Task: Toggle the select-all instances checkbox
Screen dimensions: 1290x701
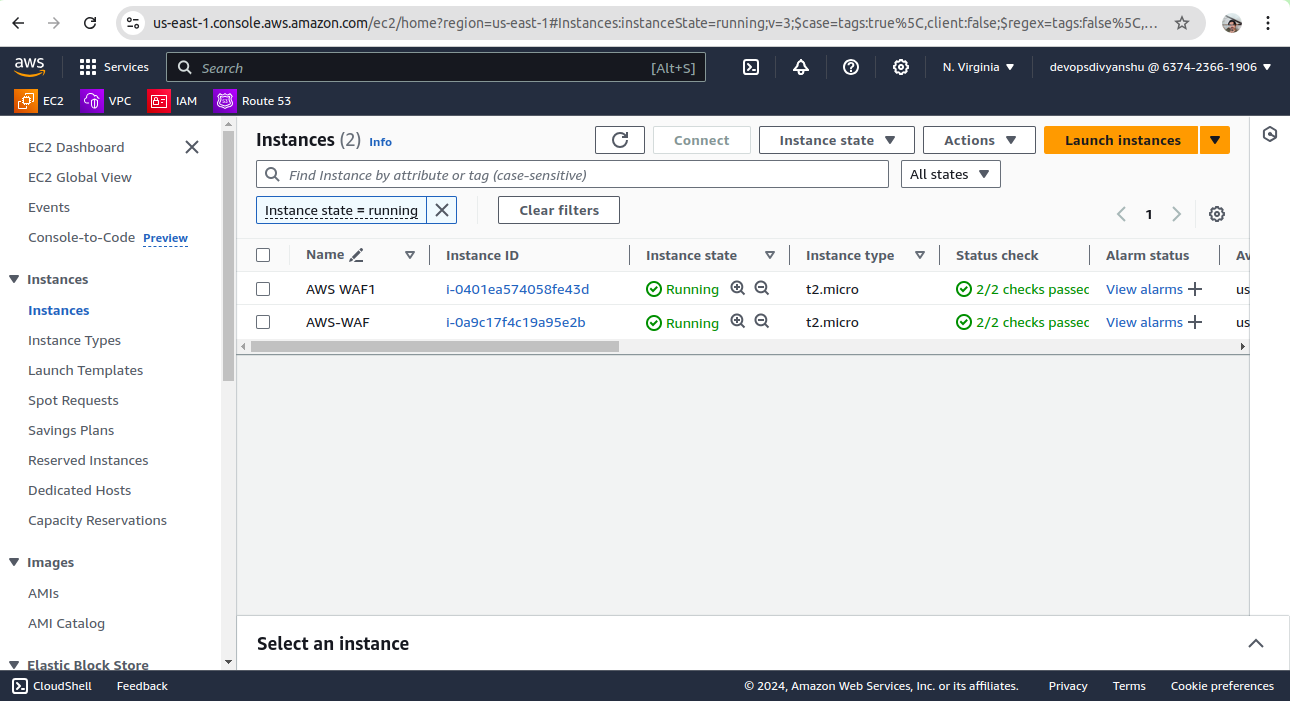Action: (x=263, y=255)
